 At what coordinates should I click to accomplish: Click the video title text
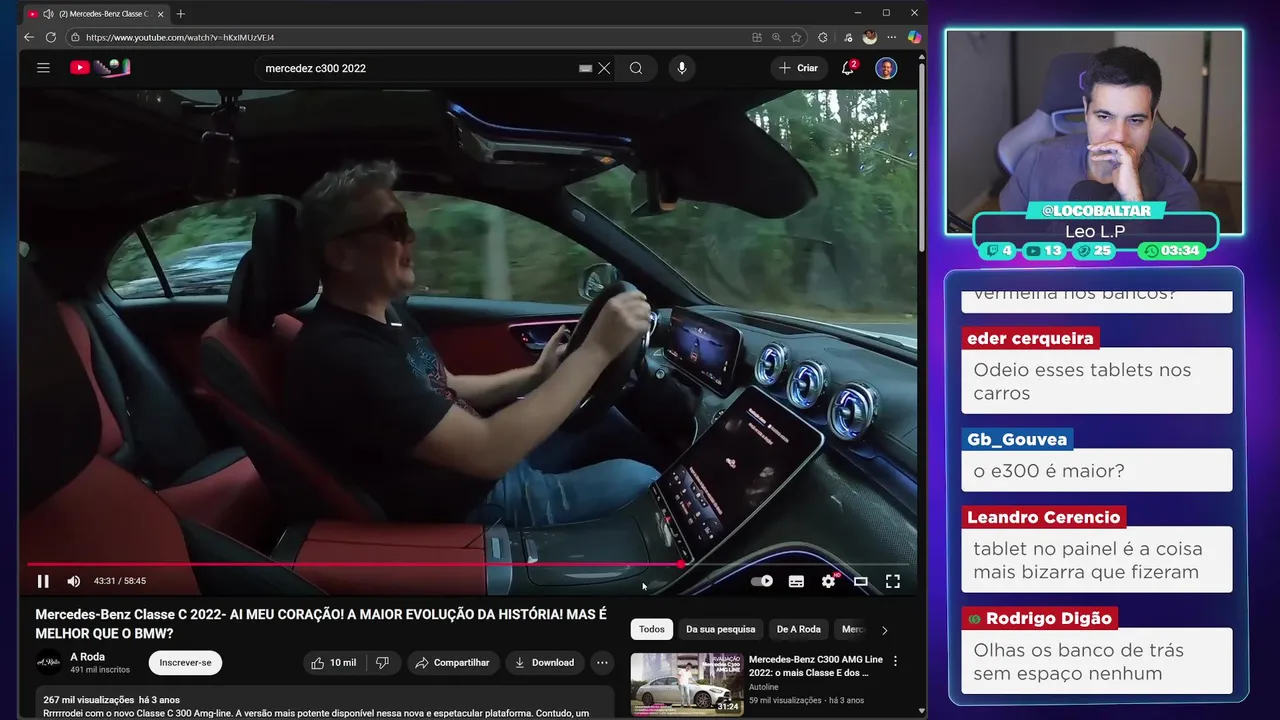point(321,623)
